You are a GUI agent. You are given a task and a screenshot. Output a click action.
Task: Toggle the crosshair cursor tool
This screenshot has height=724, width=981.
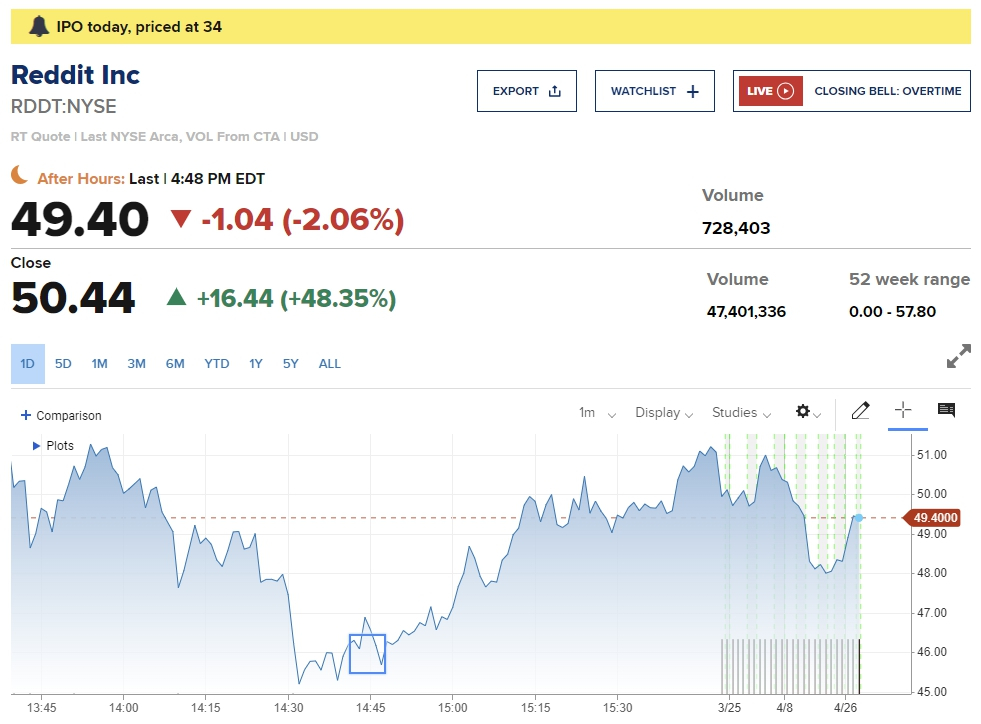pos(903,411)
